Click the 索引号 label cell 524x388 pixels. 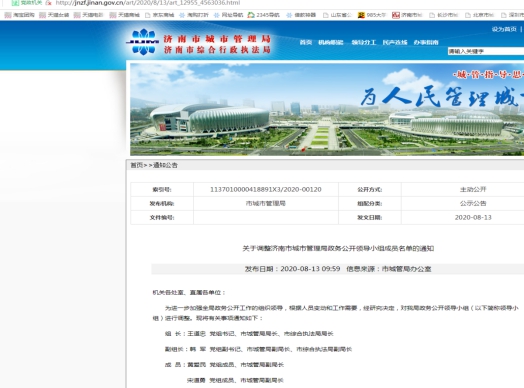[162, 189]
